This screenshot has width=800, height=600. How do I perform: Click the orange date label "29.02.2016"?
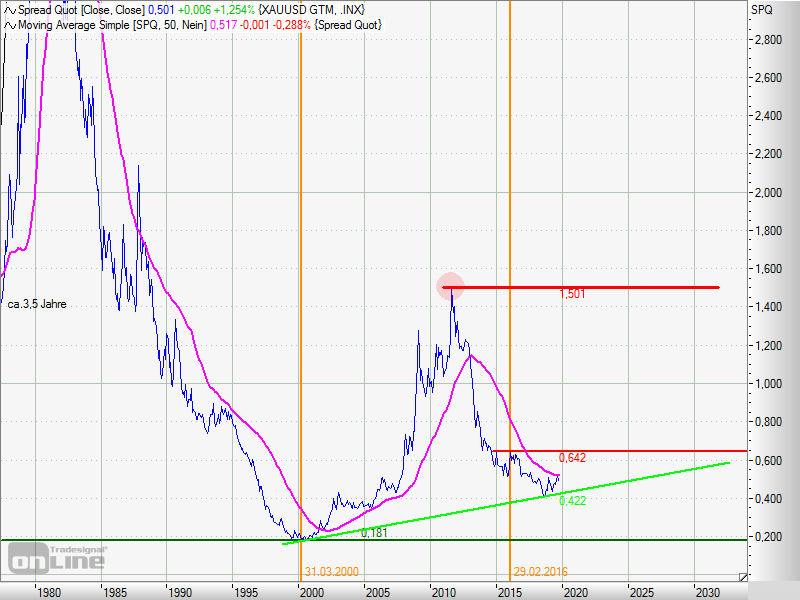[540, 571]
